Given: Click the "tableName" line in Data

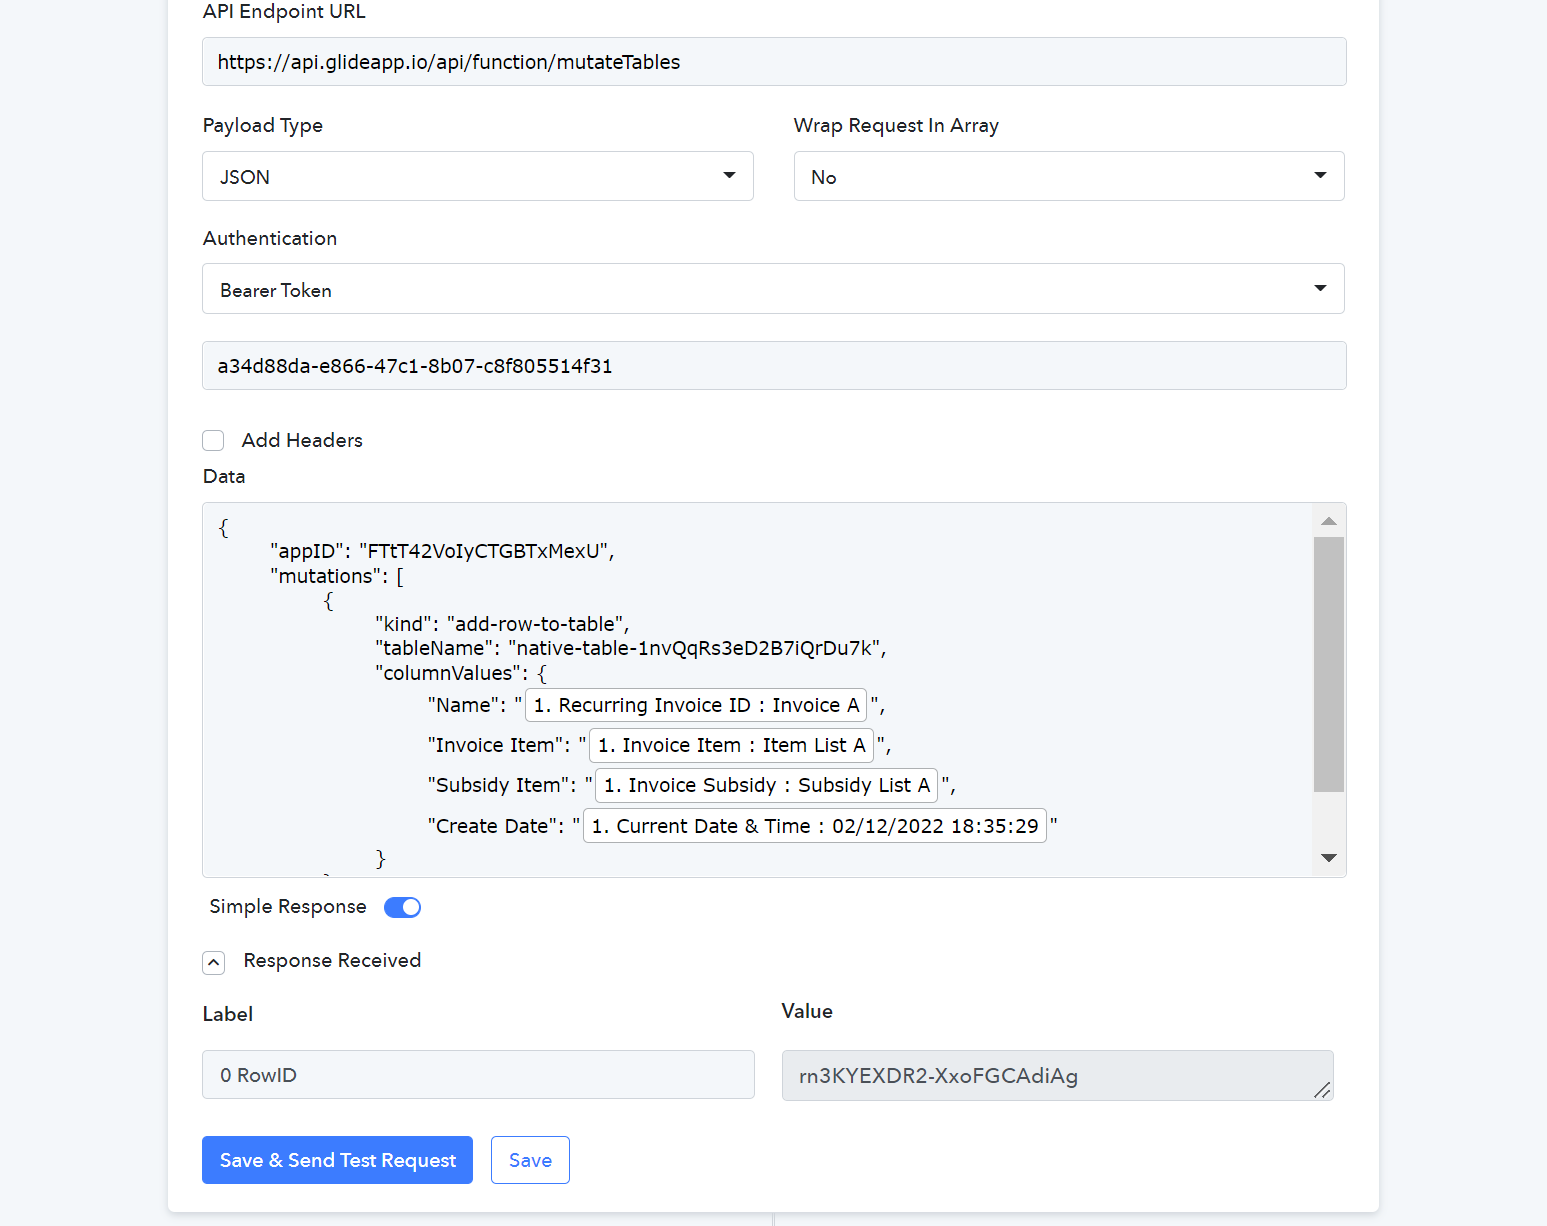Looking at the screenshot, I should click(631, 648).
